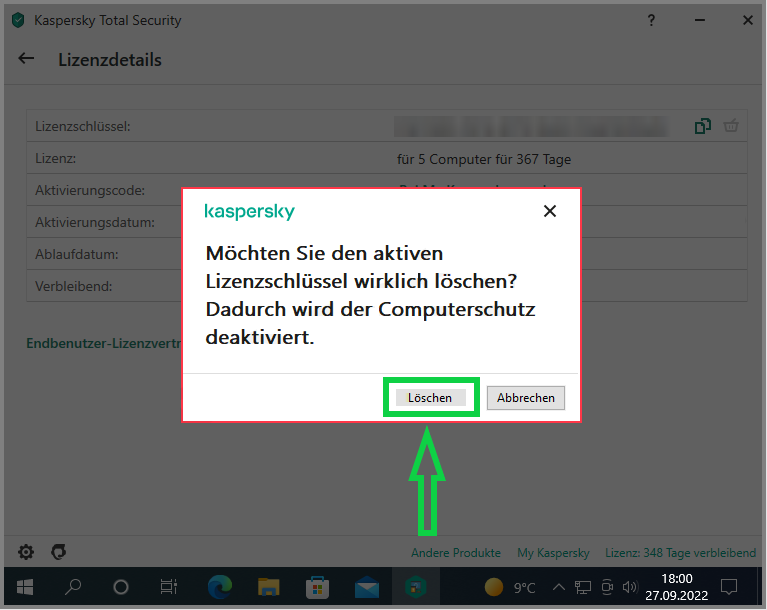The image size is (767, 610).
Task: Open the My Kaspersky link
Action: pos(553,553)
